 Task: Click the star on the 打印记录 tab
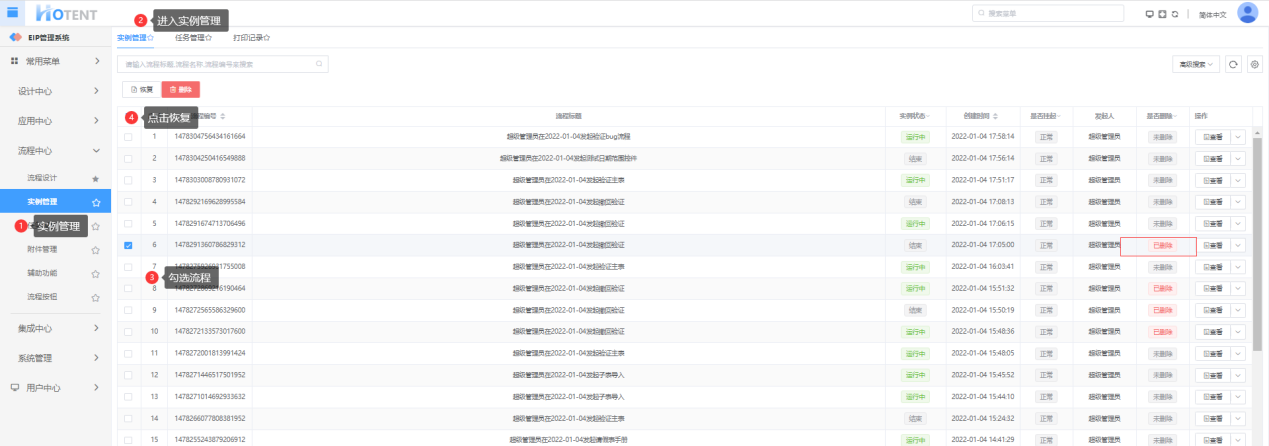coord(267,38)
